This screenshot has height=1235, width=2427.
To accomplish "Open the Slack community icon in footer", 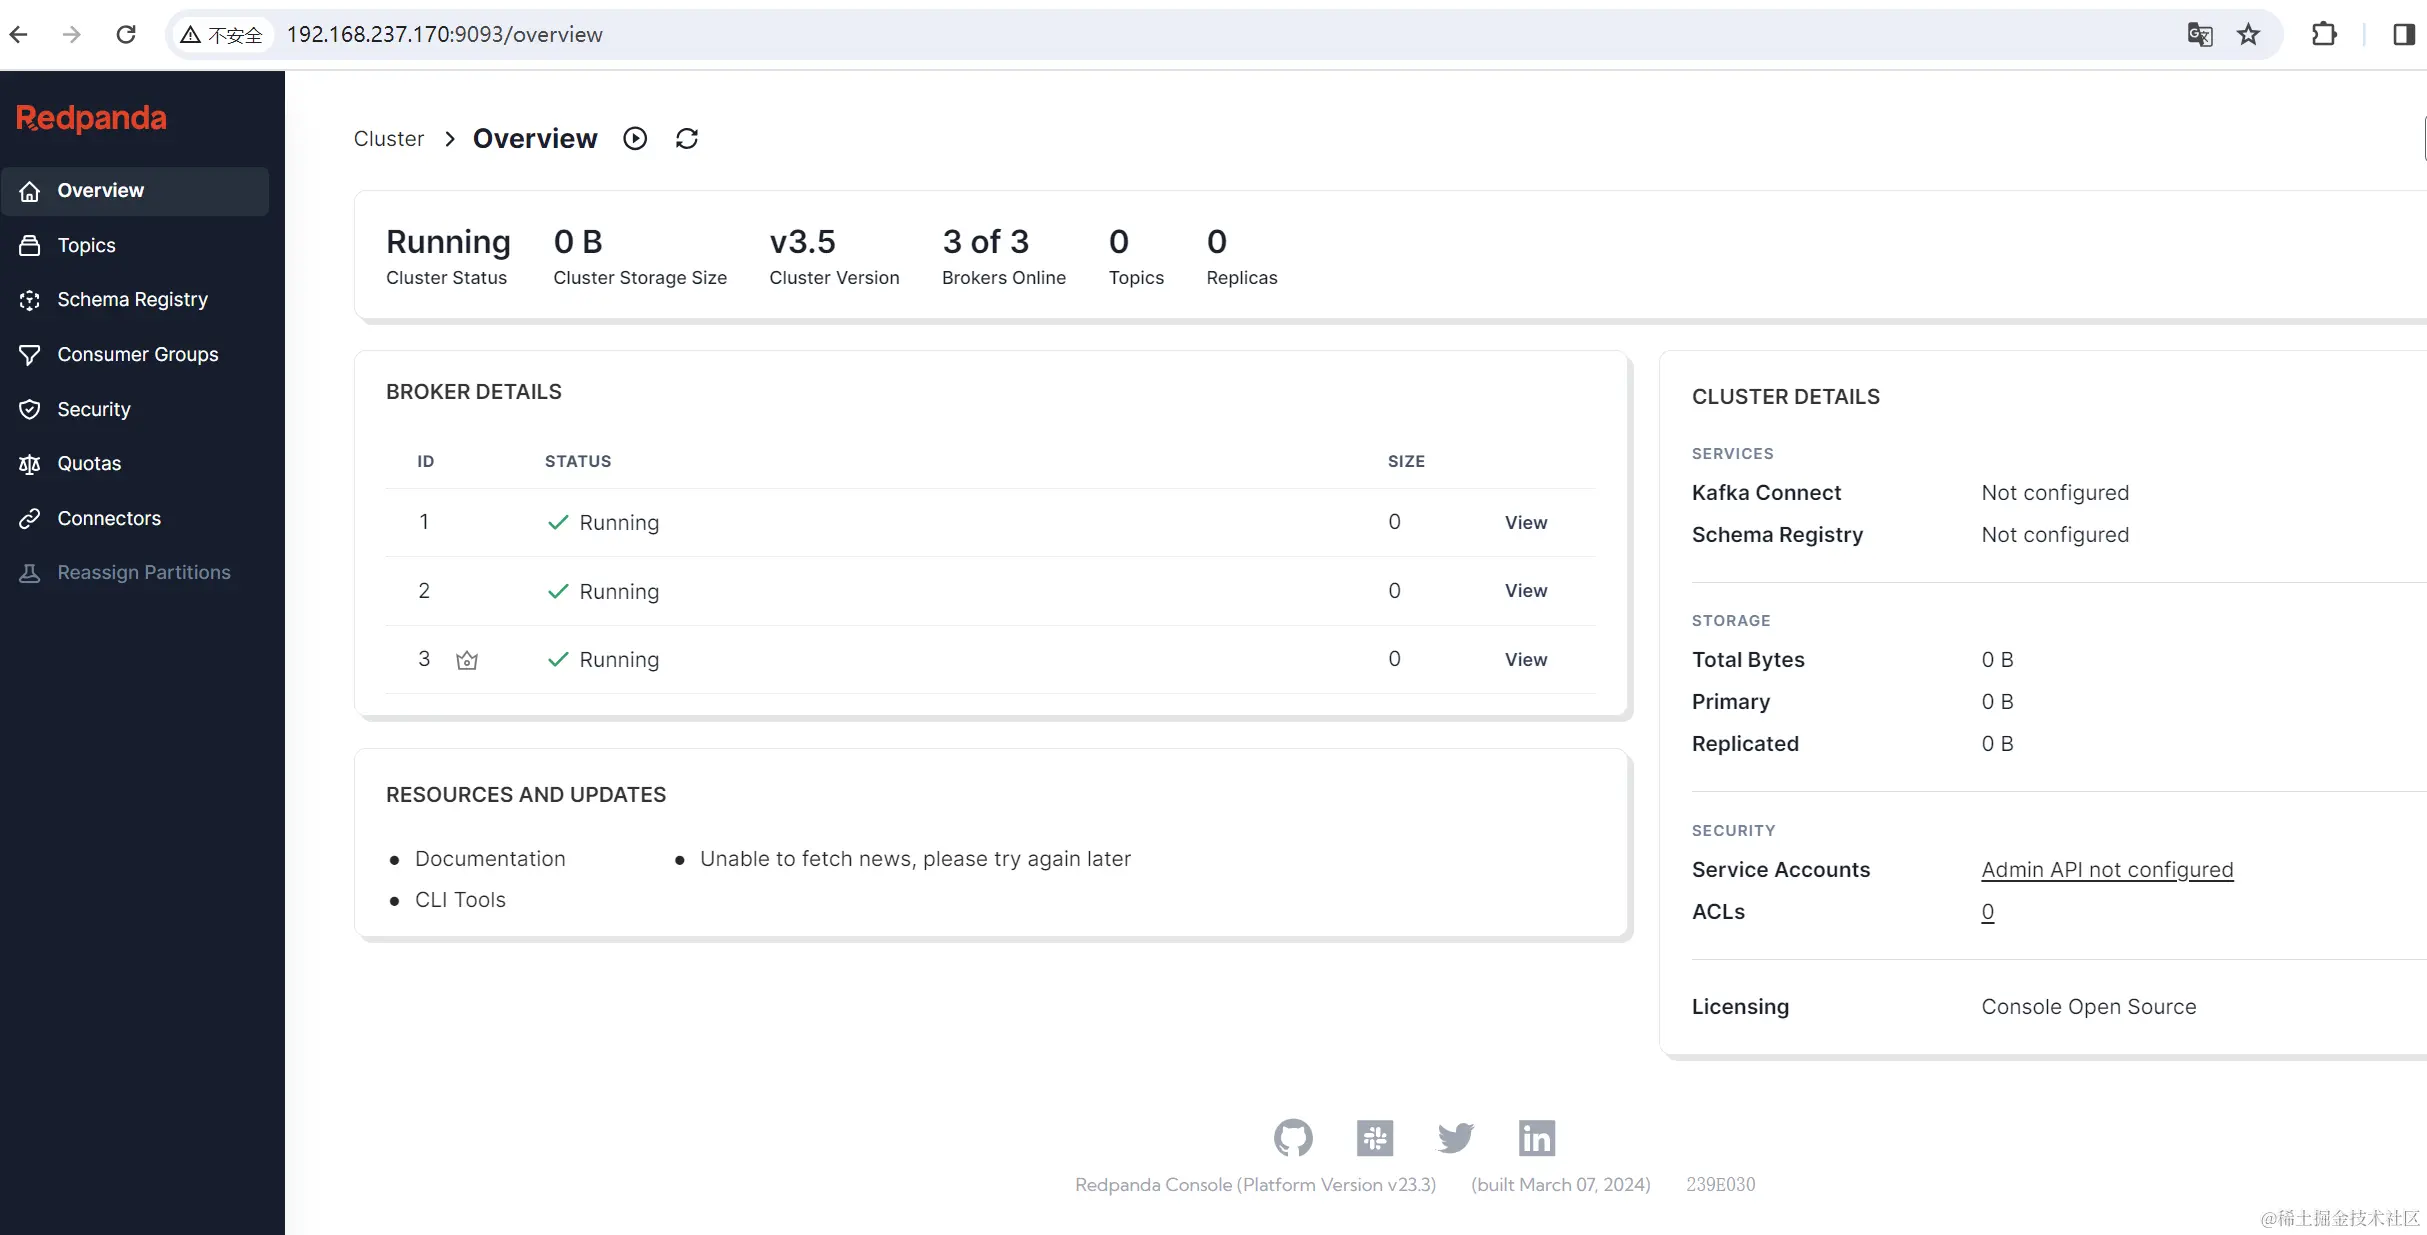I will tap(1374, 1137).
